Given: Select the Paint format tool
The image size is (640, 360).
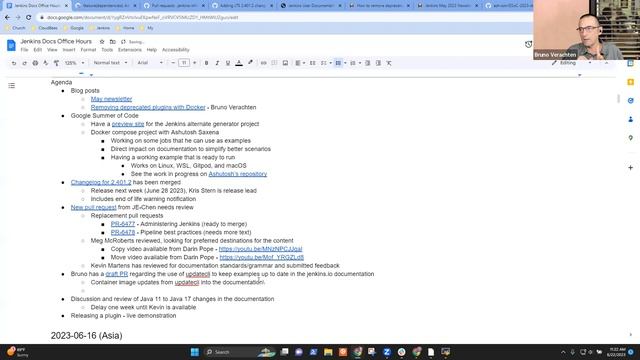Looking at the screenshot, I should 56,63.
